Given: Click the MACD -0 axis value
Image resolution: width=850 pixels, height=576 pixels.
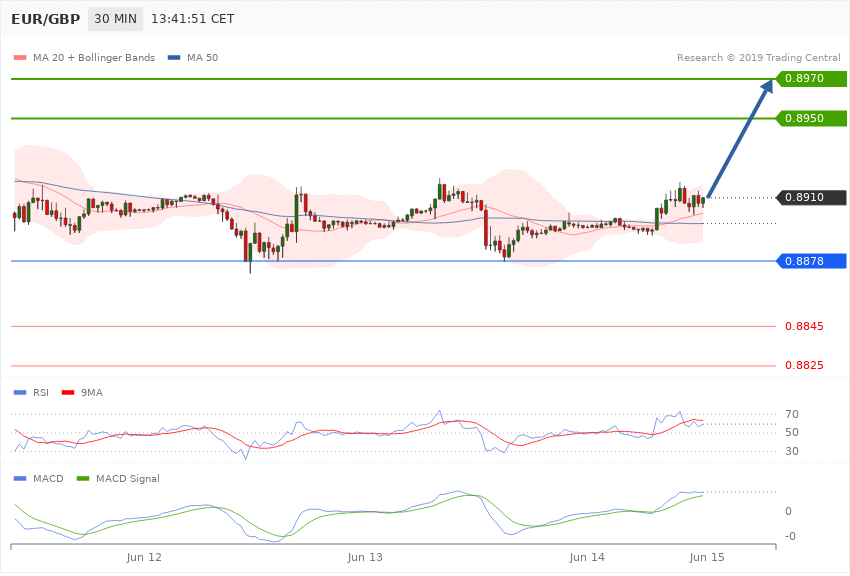Looking at the screenshot, I should click(790, 536).
